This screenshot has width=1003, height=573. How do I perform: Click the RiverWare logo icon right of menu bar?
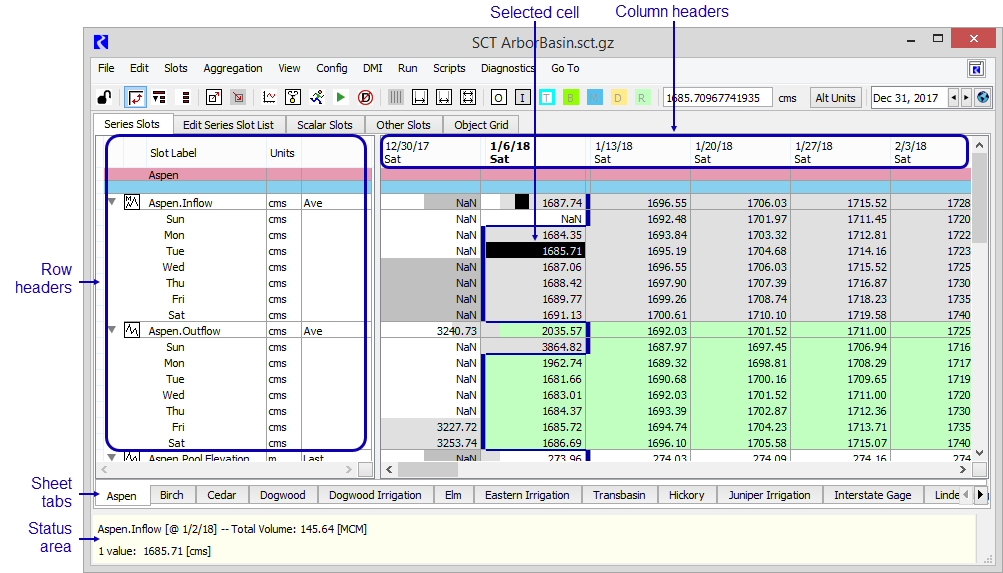point(976,69)
